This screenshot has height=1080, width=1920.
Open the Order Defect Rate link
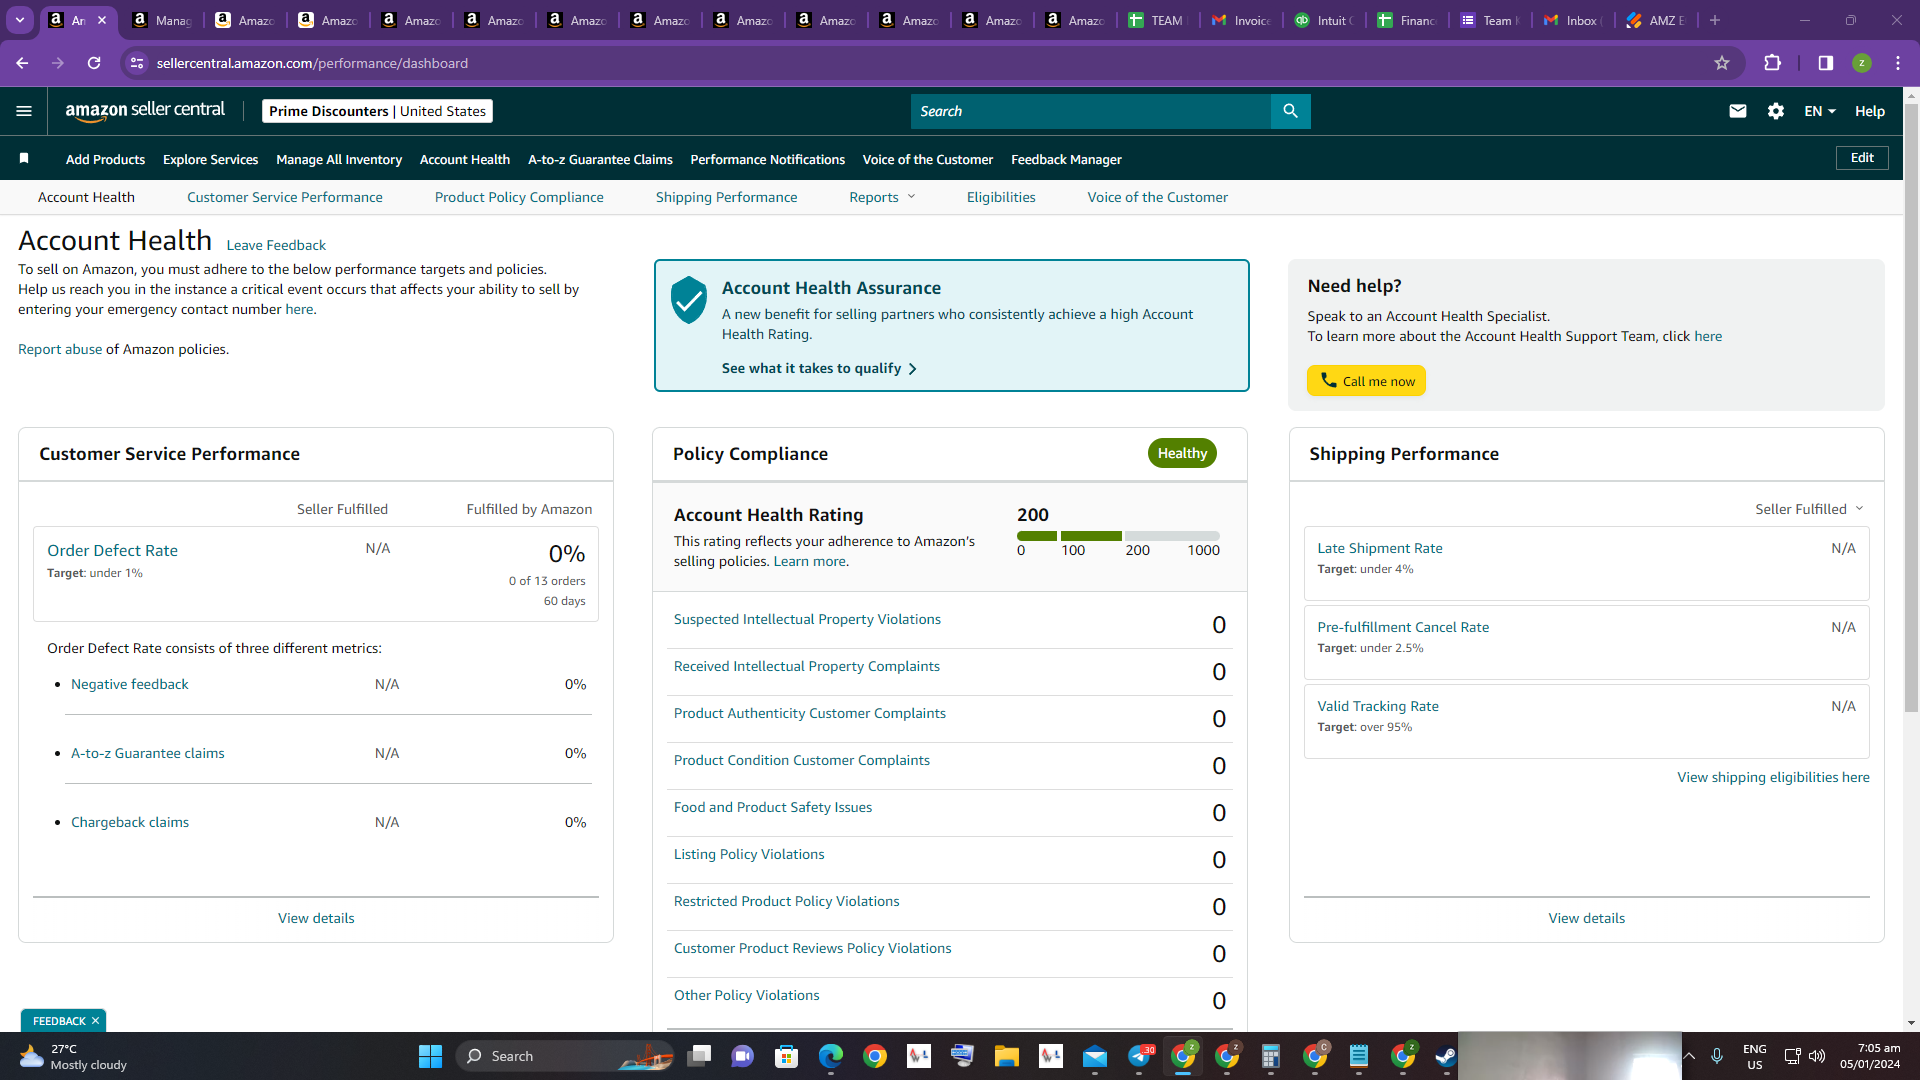pos(112,550)
